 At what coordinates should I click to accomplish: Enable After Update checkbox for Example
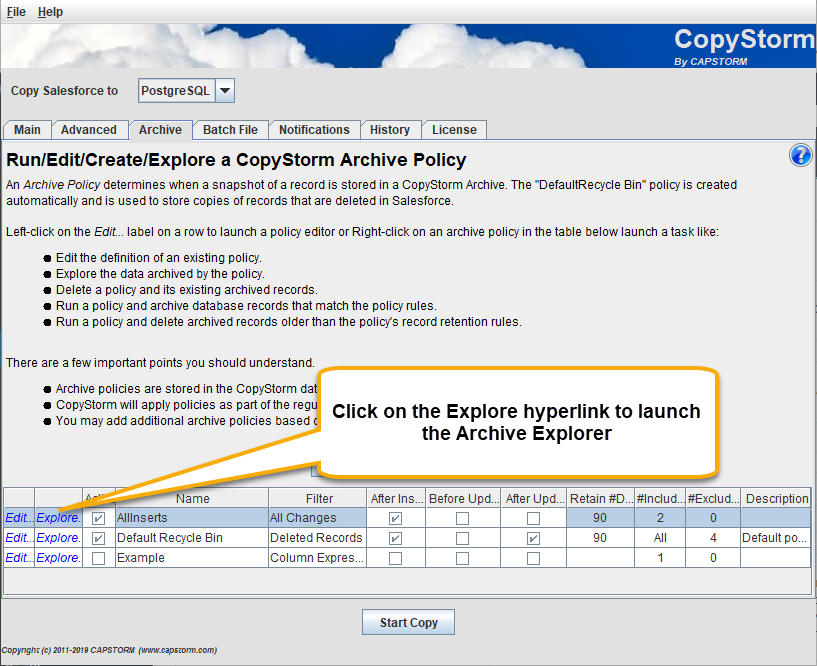pyautogui.click(x=533, y=558)
